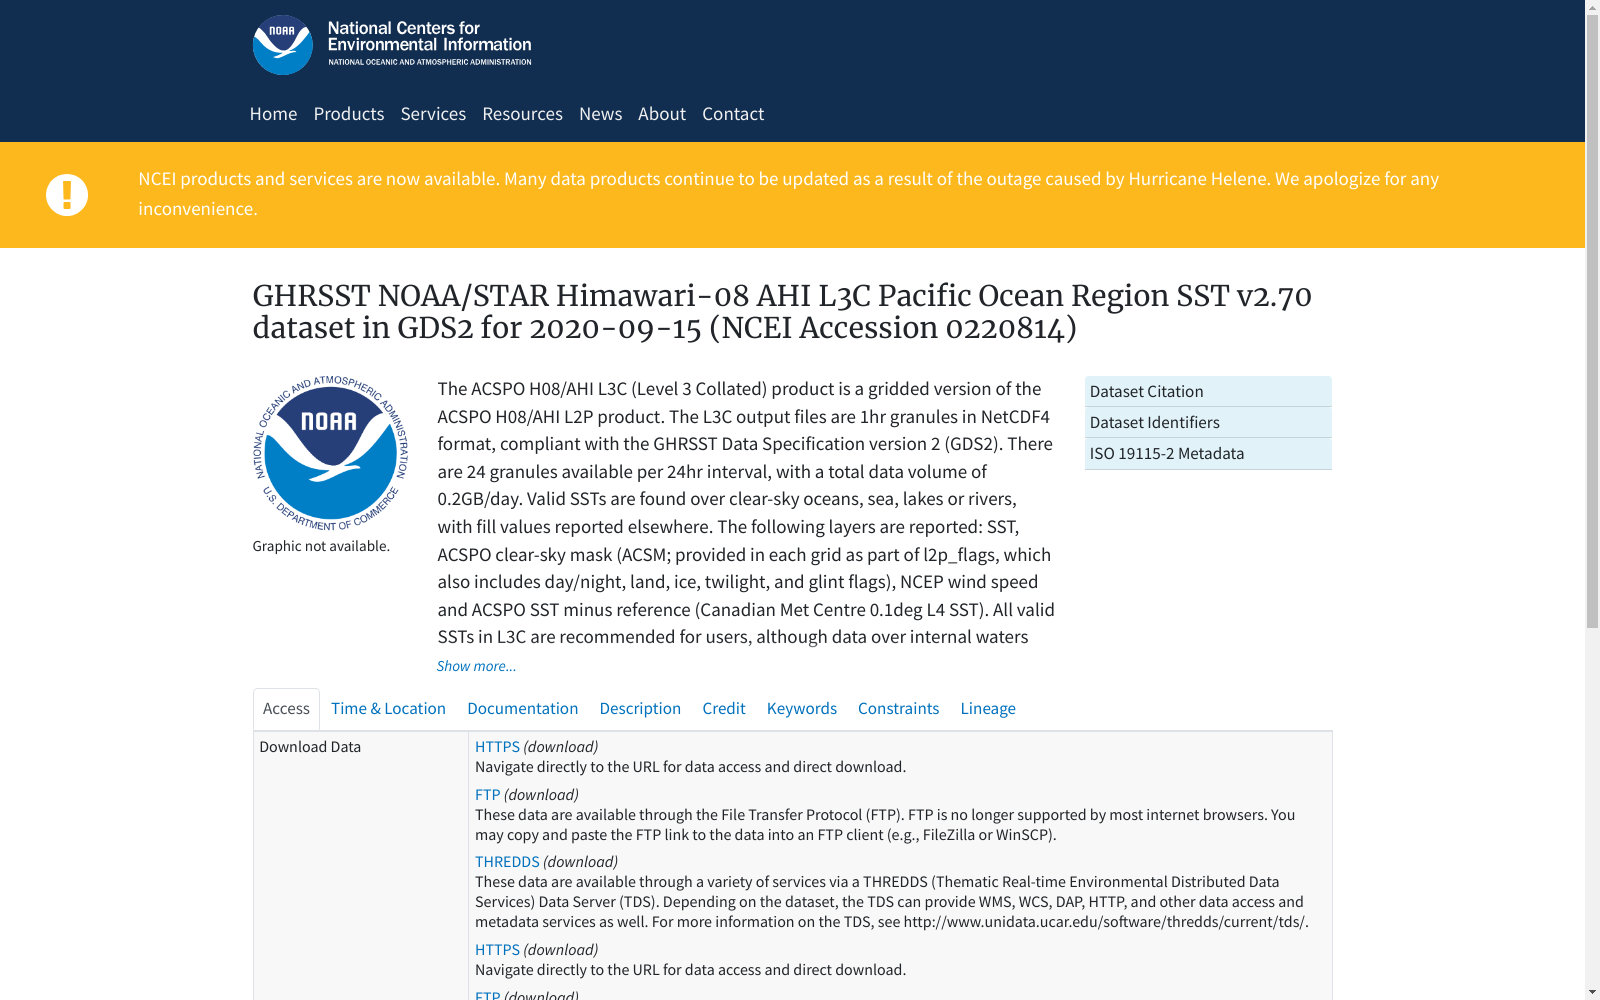The width and height of the screenshot is (1600, 1000).
Task: Open the Description tab
Action: point(640,709)
